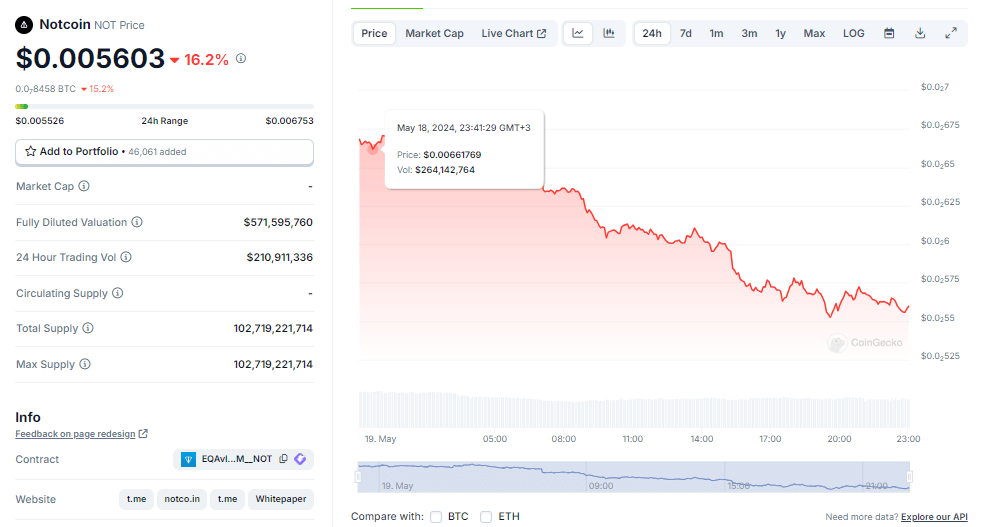
Task: Download the chart data
Action: 920,33
